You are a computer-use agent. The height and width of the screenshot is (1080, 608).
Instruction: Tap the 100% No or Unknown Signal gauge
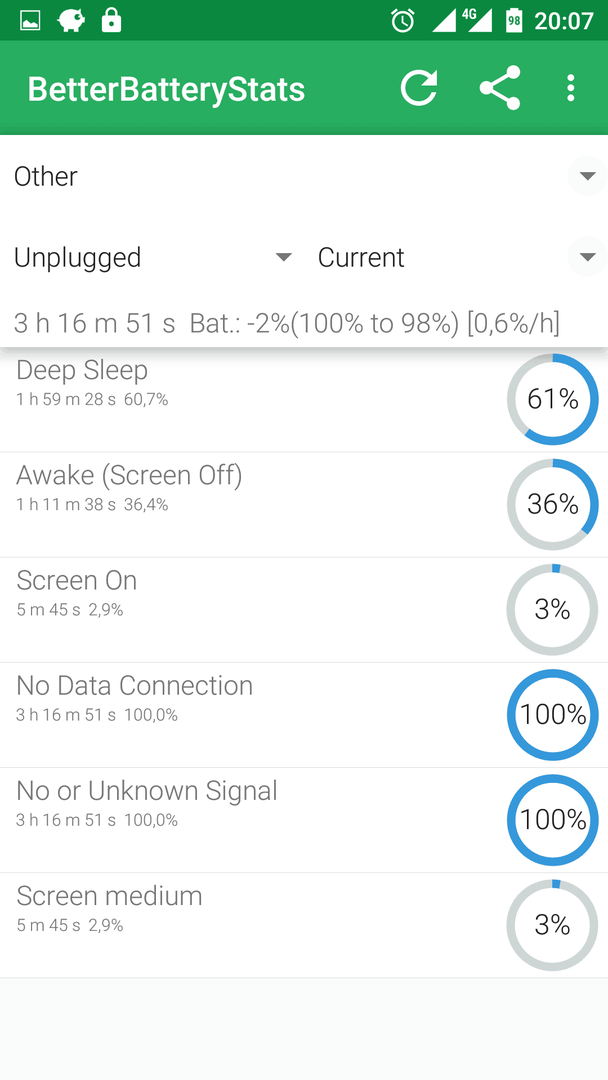click(x=553, y=820)
